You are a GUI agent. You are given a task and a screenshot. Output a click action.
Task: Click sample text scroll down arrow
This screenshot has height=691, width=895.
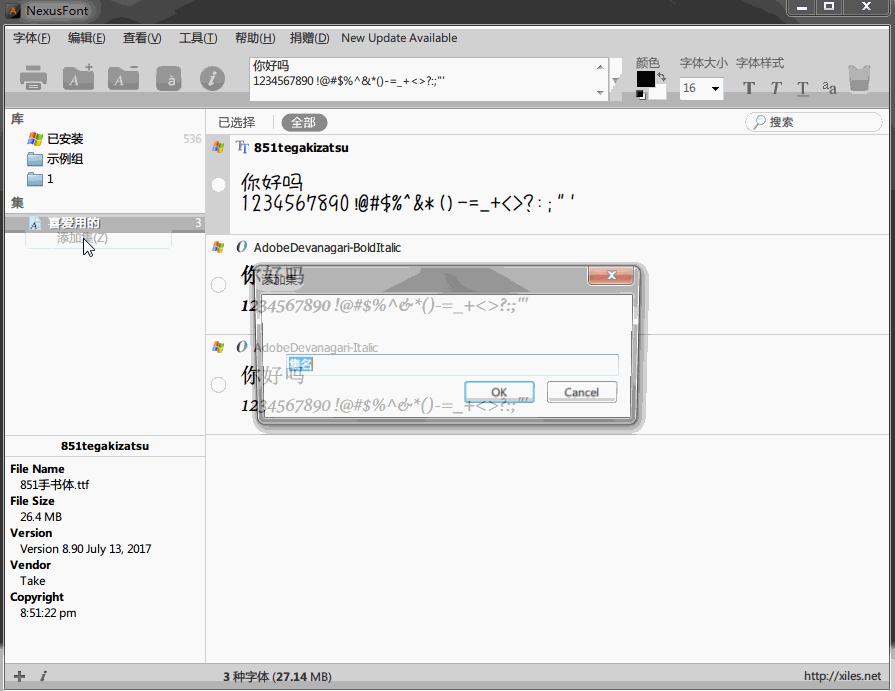[x=600, y=92]
